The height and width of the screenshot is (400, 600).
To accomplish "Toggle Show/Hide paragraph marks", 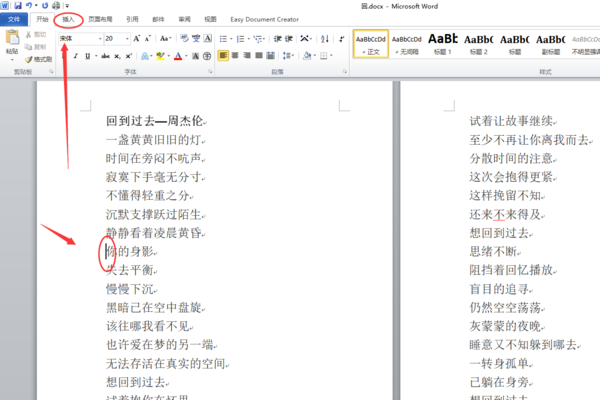I will click(x=341, y=39).
